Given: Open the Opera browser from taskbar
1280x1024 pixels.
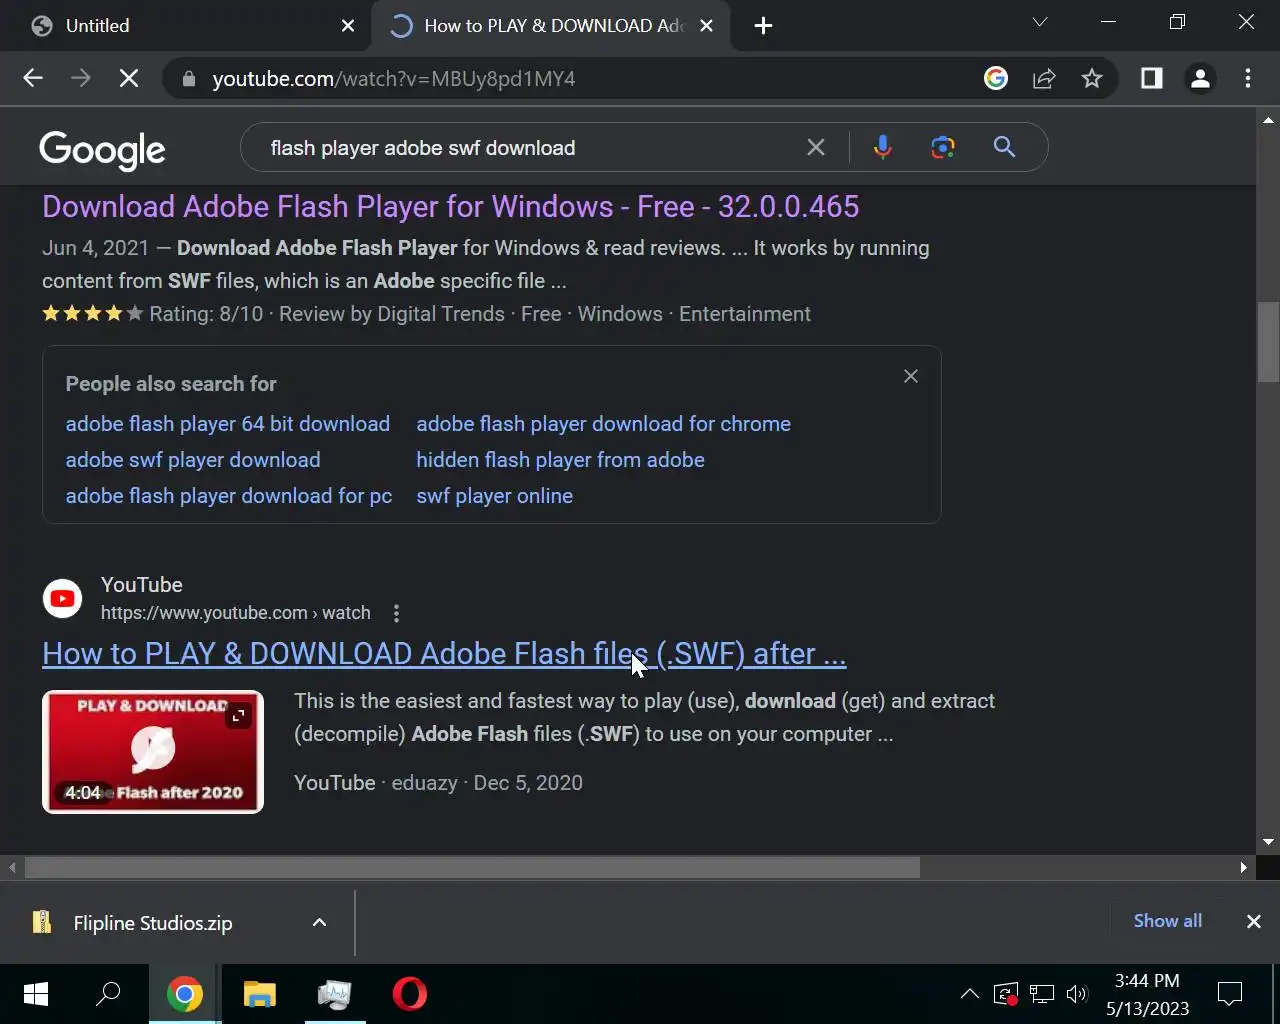Looking at the screenshot, I should (x=409, y=994).
